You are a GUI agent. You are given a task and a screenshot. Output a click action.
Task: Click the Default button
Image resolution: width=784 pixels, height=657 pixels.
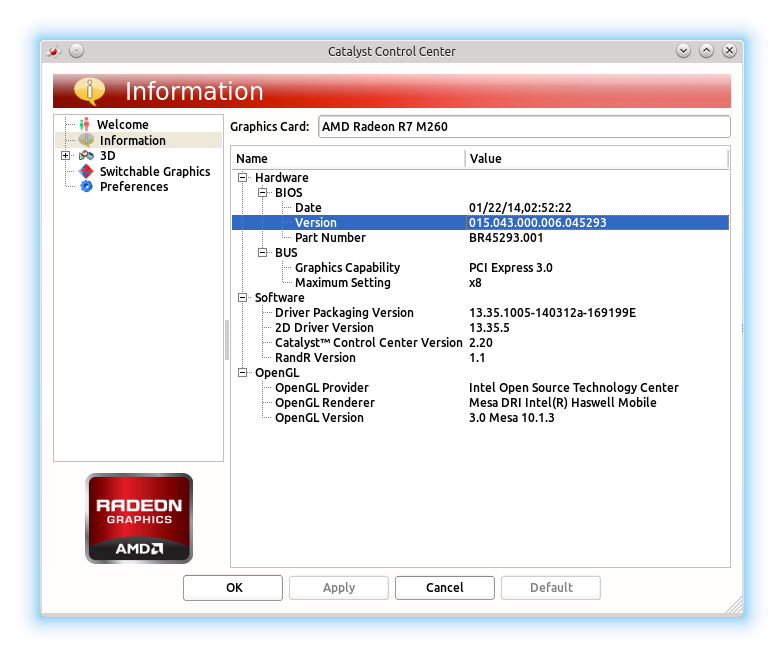click(551, 588)
